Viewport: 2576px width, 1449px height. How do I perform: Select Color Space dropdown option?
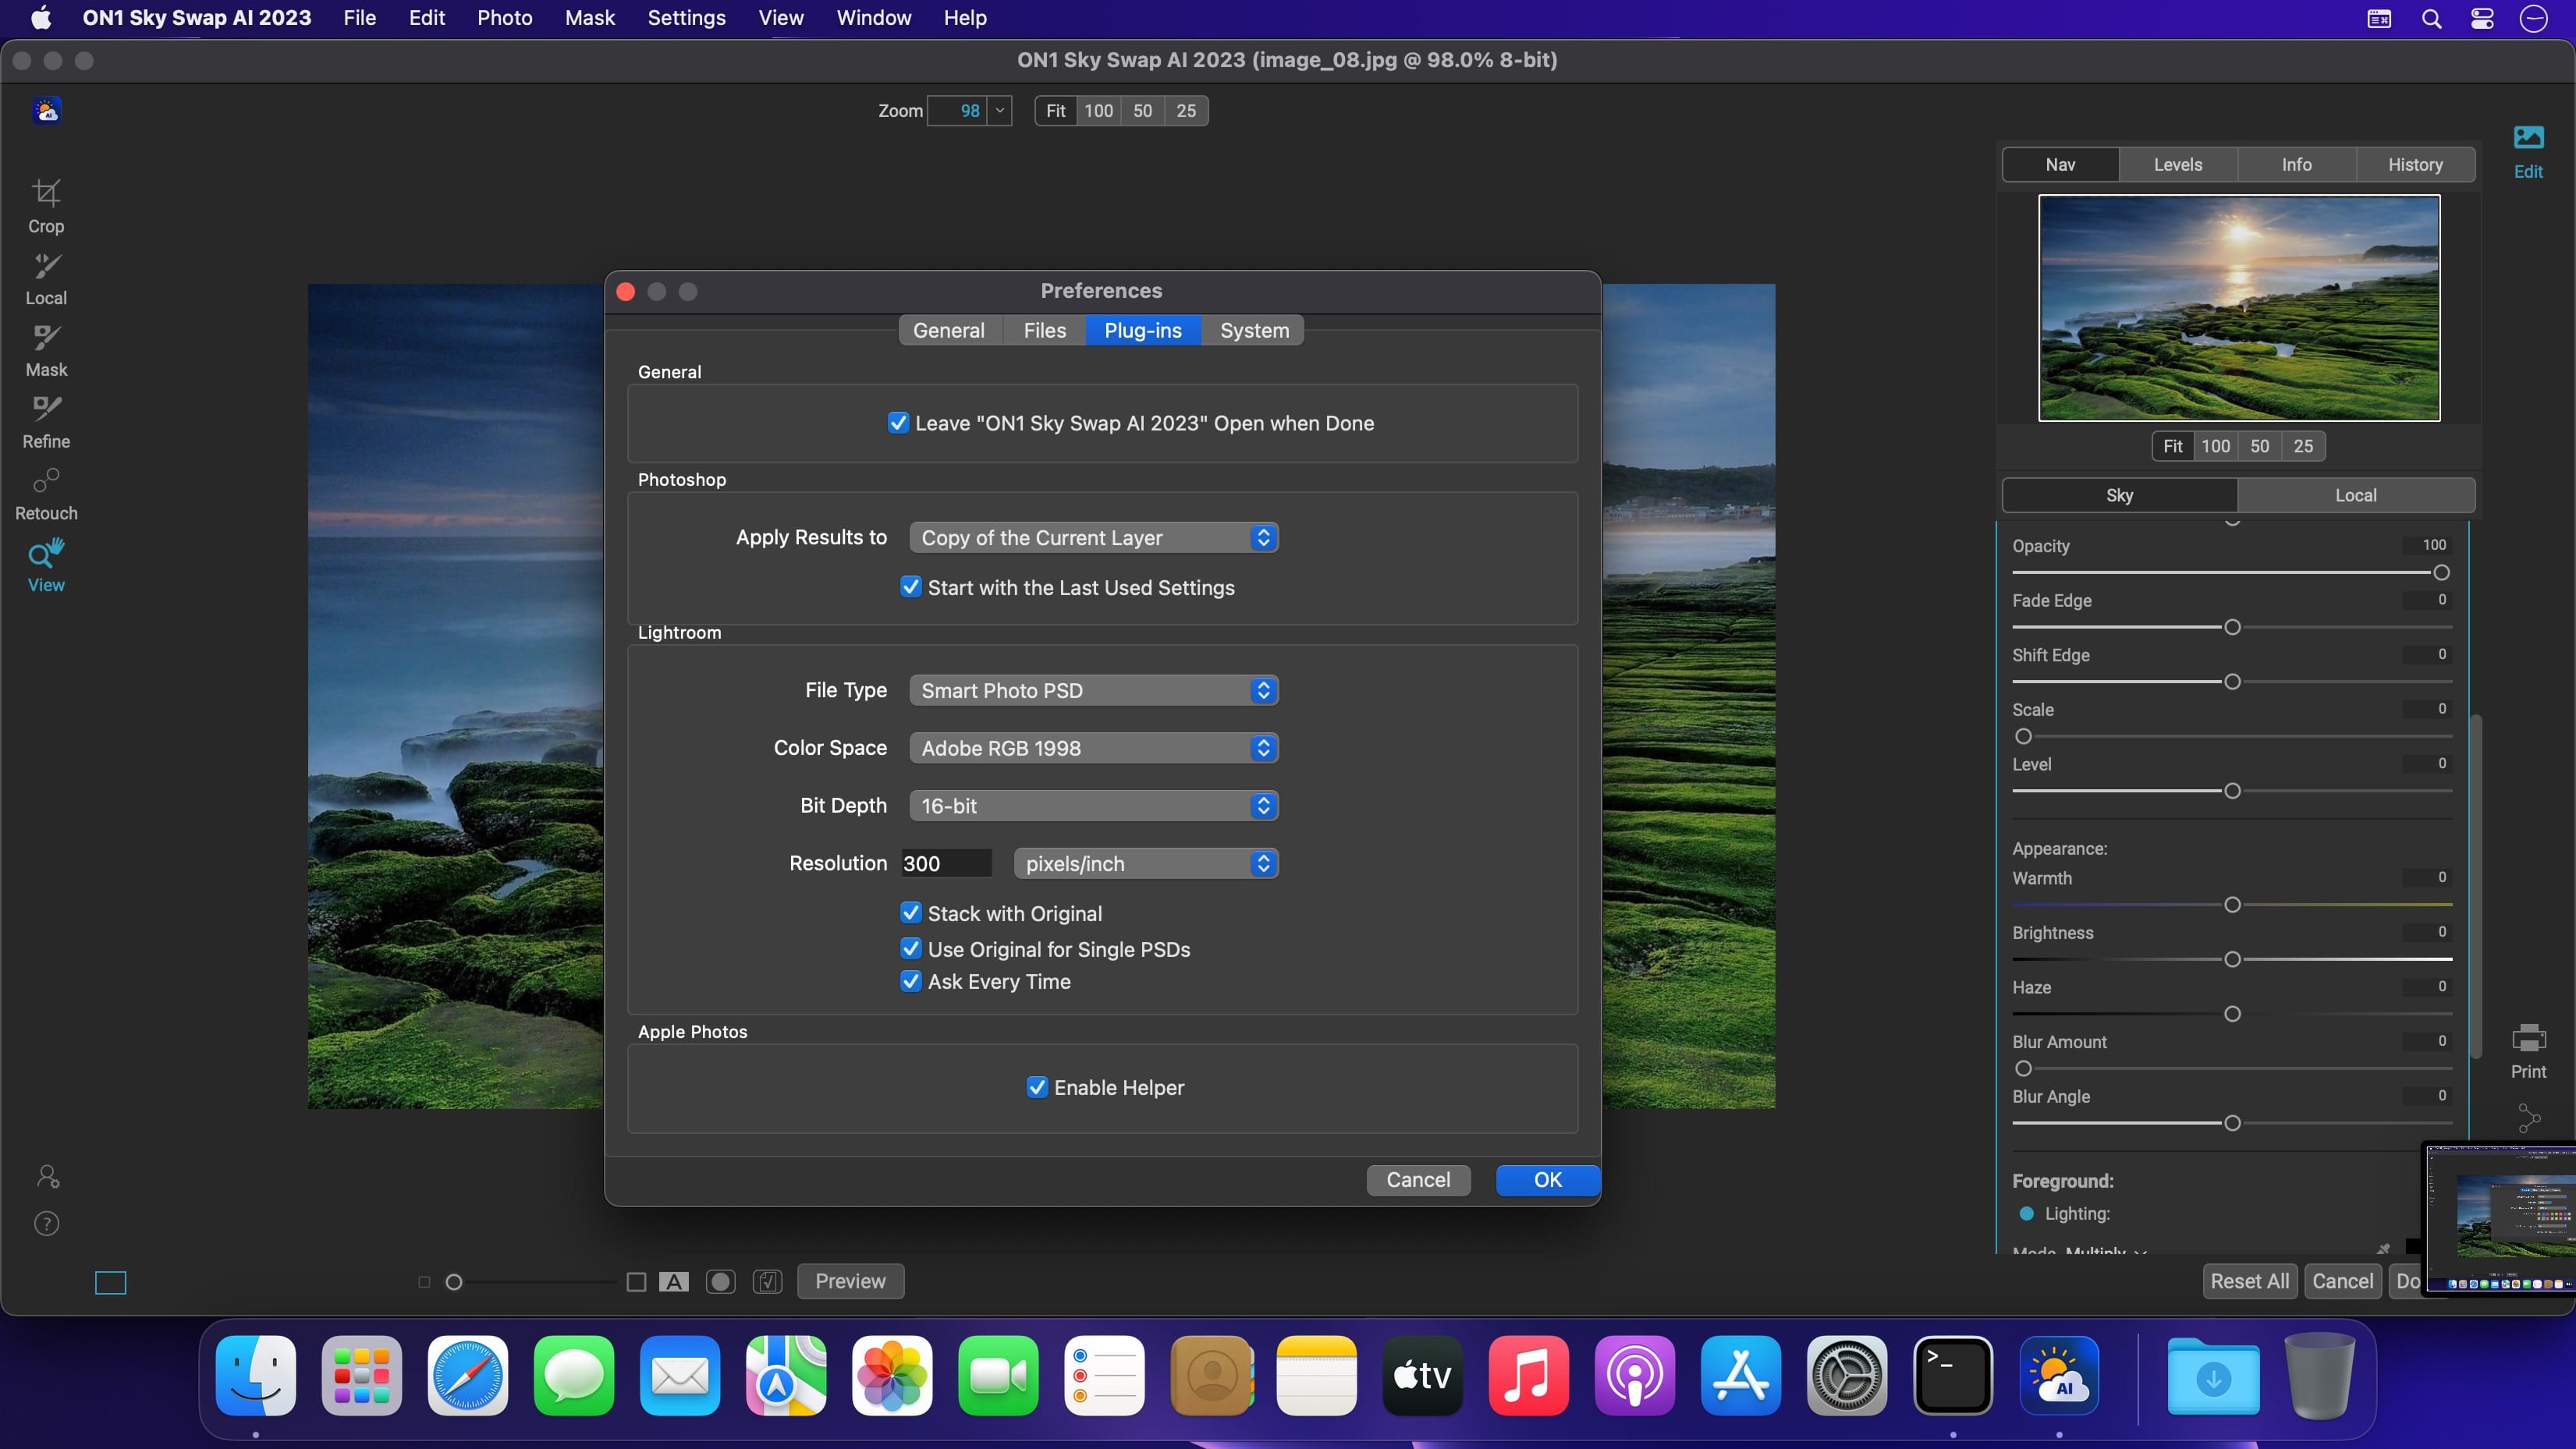coord(1091,746)
